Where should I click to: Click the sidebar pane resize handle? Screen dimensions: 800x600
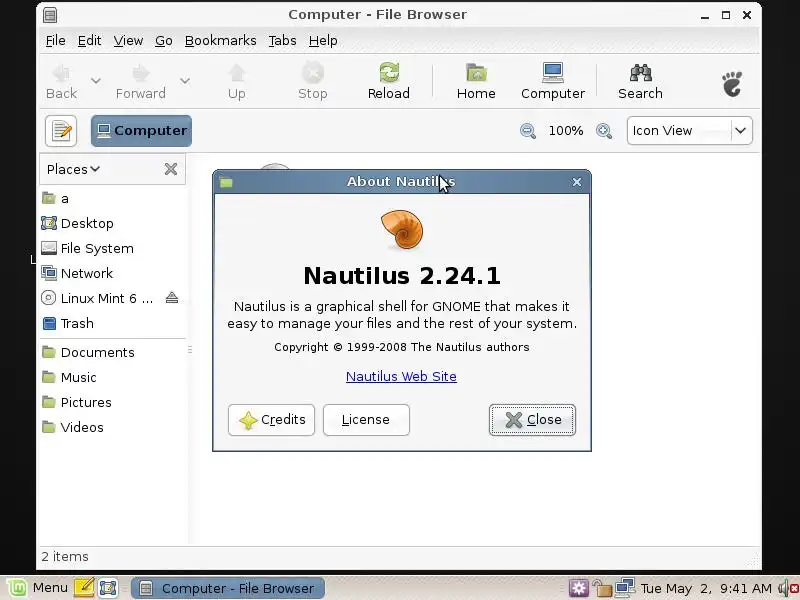click(190, 350)
